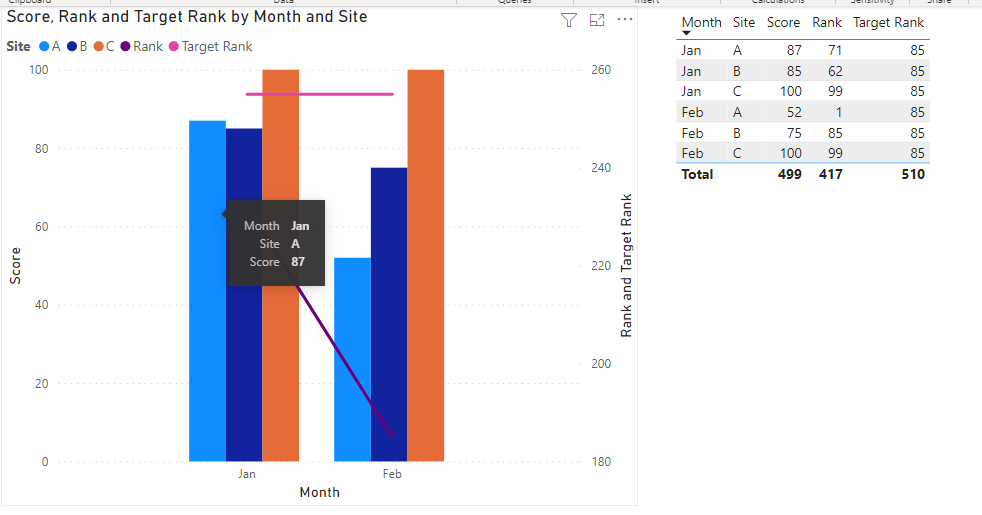This screenshot has width=982, height=515.
Task: Click the Month x-axis title
Action: (319, 492)
